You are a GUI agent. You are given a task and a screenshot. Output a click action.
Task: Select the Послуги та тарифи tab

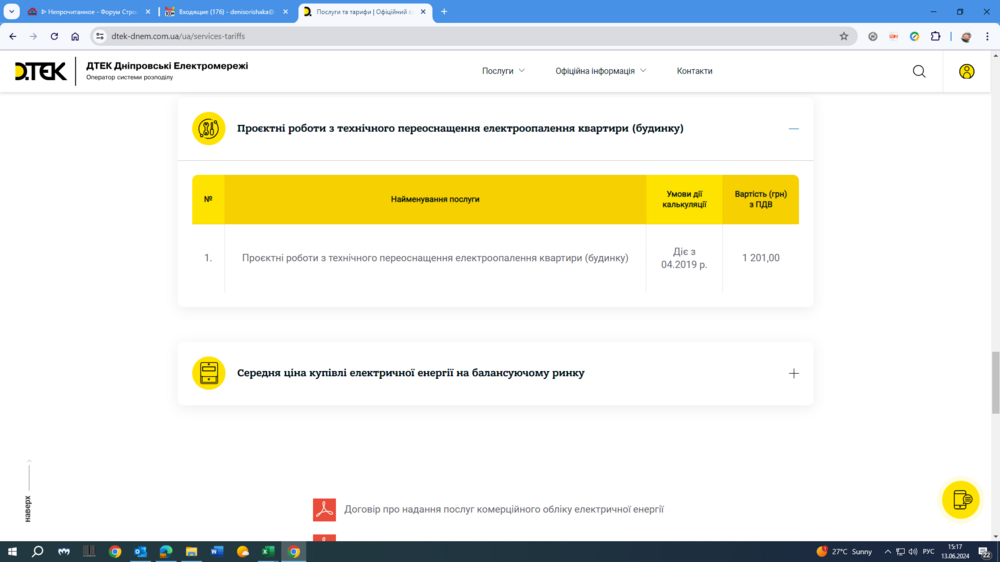click(365, 11)
